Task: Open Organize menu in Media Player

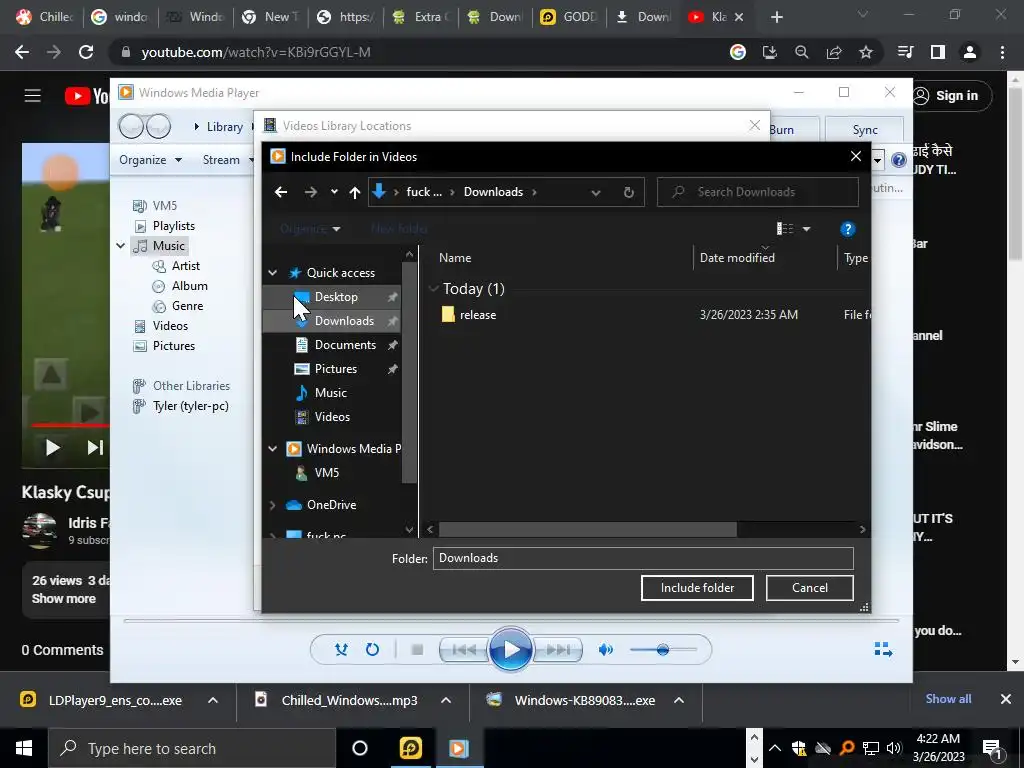Action: [150, 160]
